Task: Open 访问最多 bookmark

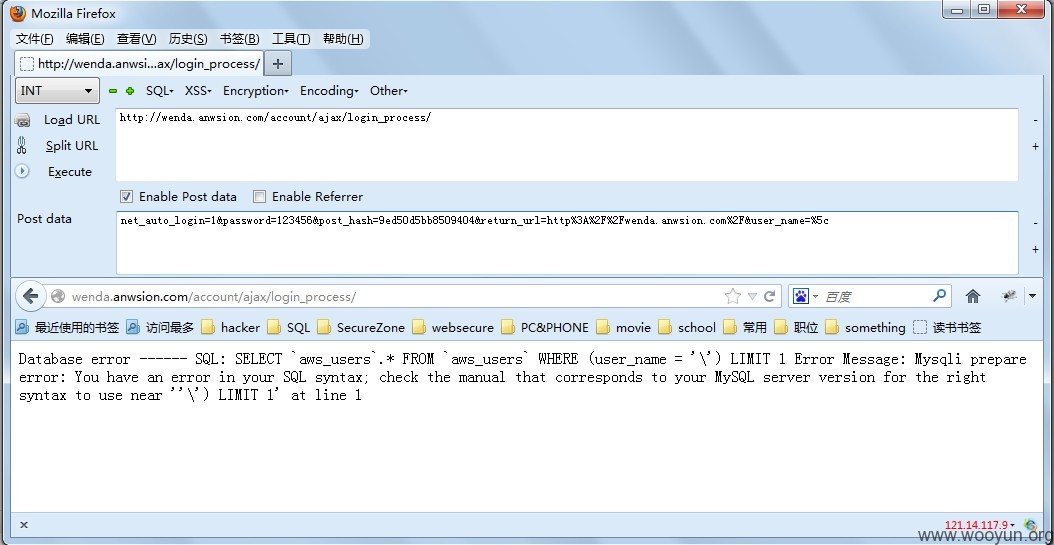Action: (160, 327)
